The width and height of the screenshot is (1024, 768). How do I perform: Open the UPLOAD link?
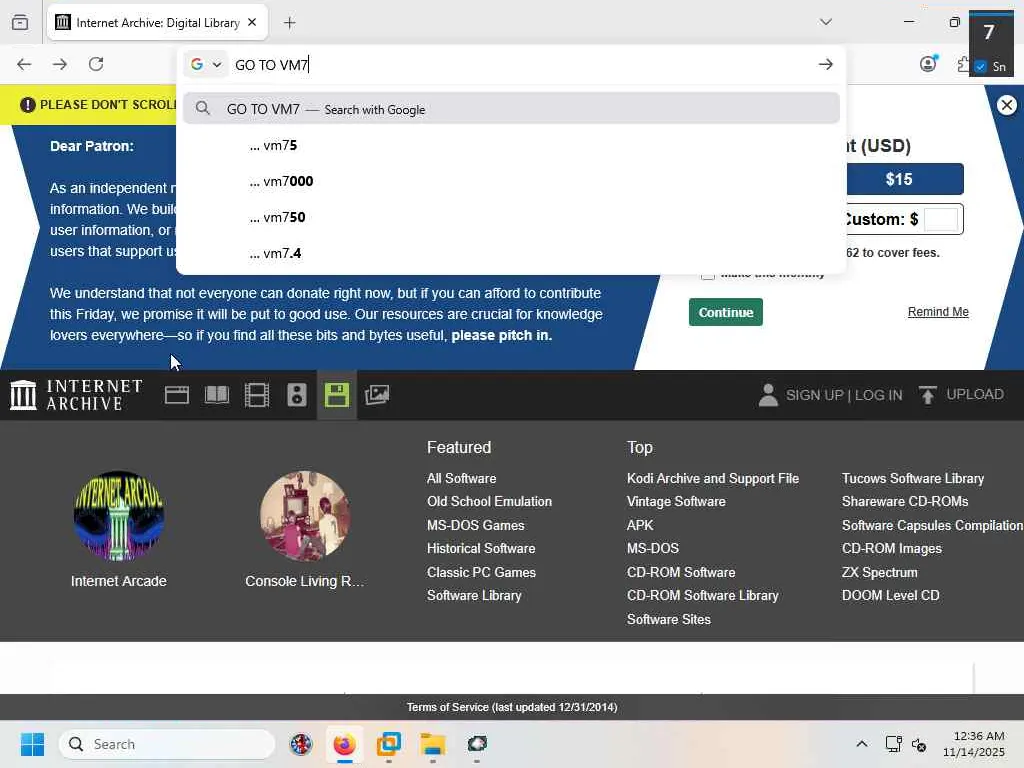point(975,394)
